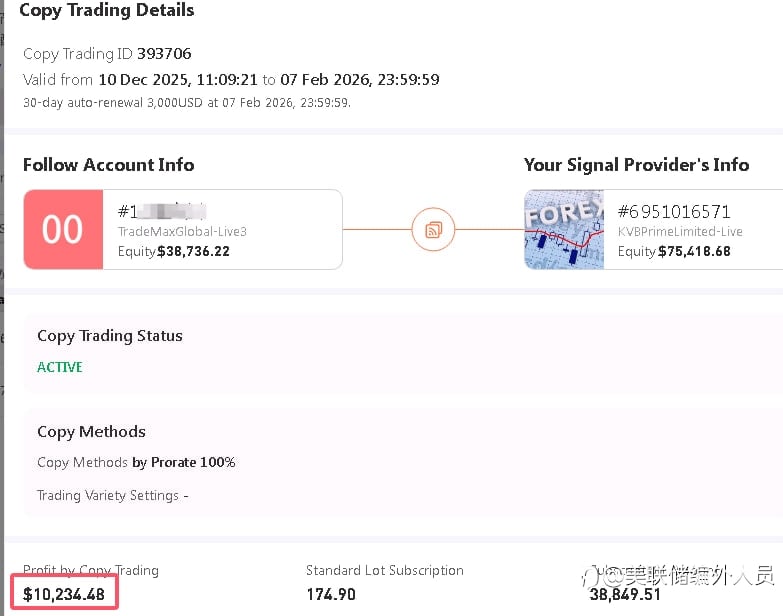Click the by Prorate 100% copy method

[x=183, y=463]
